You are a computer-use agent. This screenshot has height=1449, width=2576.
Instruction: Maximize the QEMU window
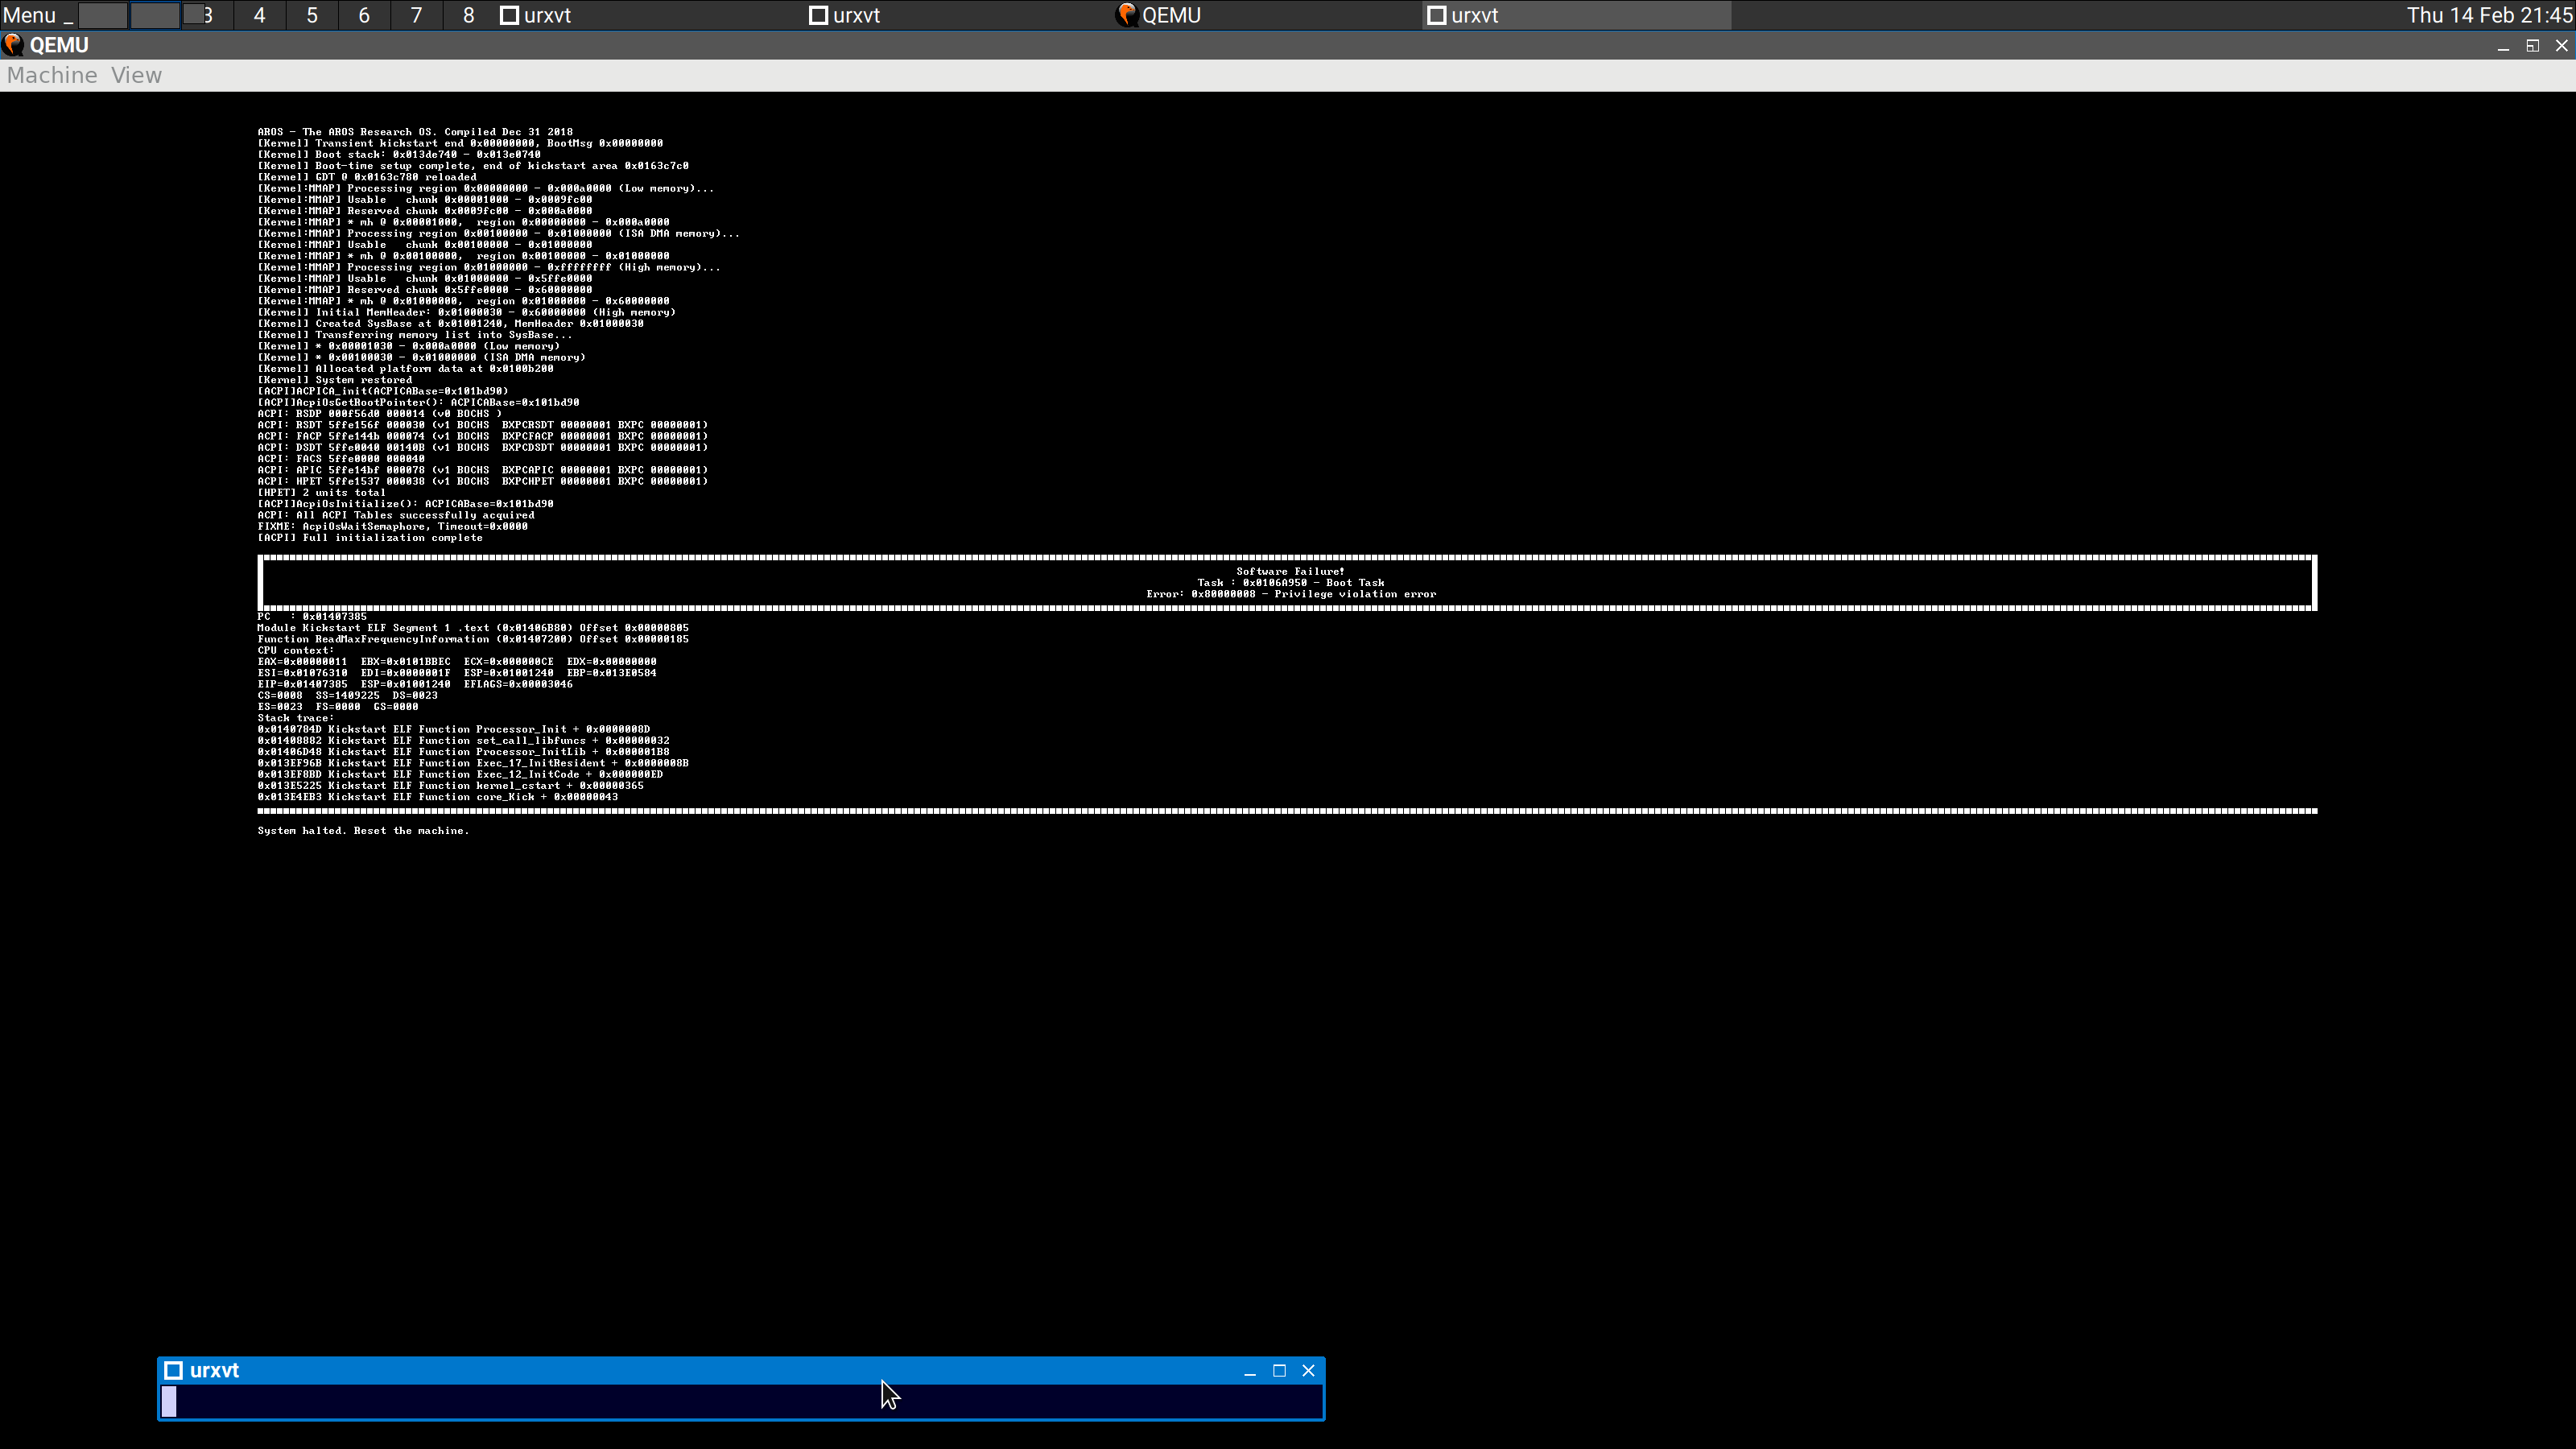point(2532,46)
